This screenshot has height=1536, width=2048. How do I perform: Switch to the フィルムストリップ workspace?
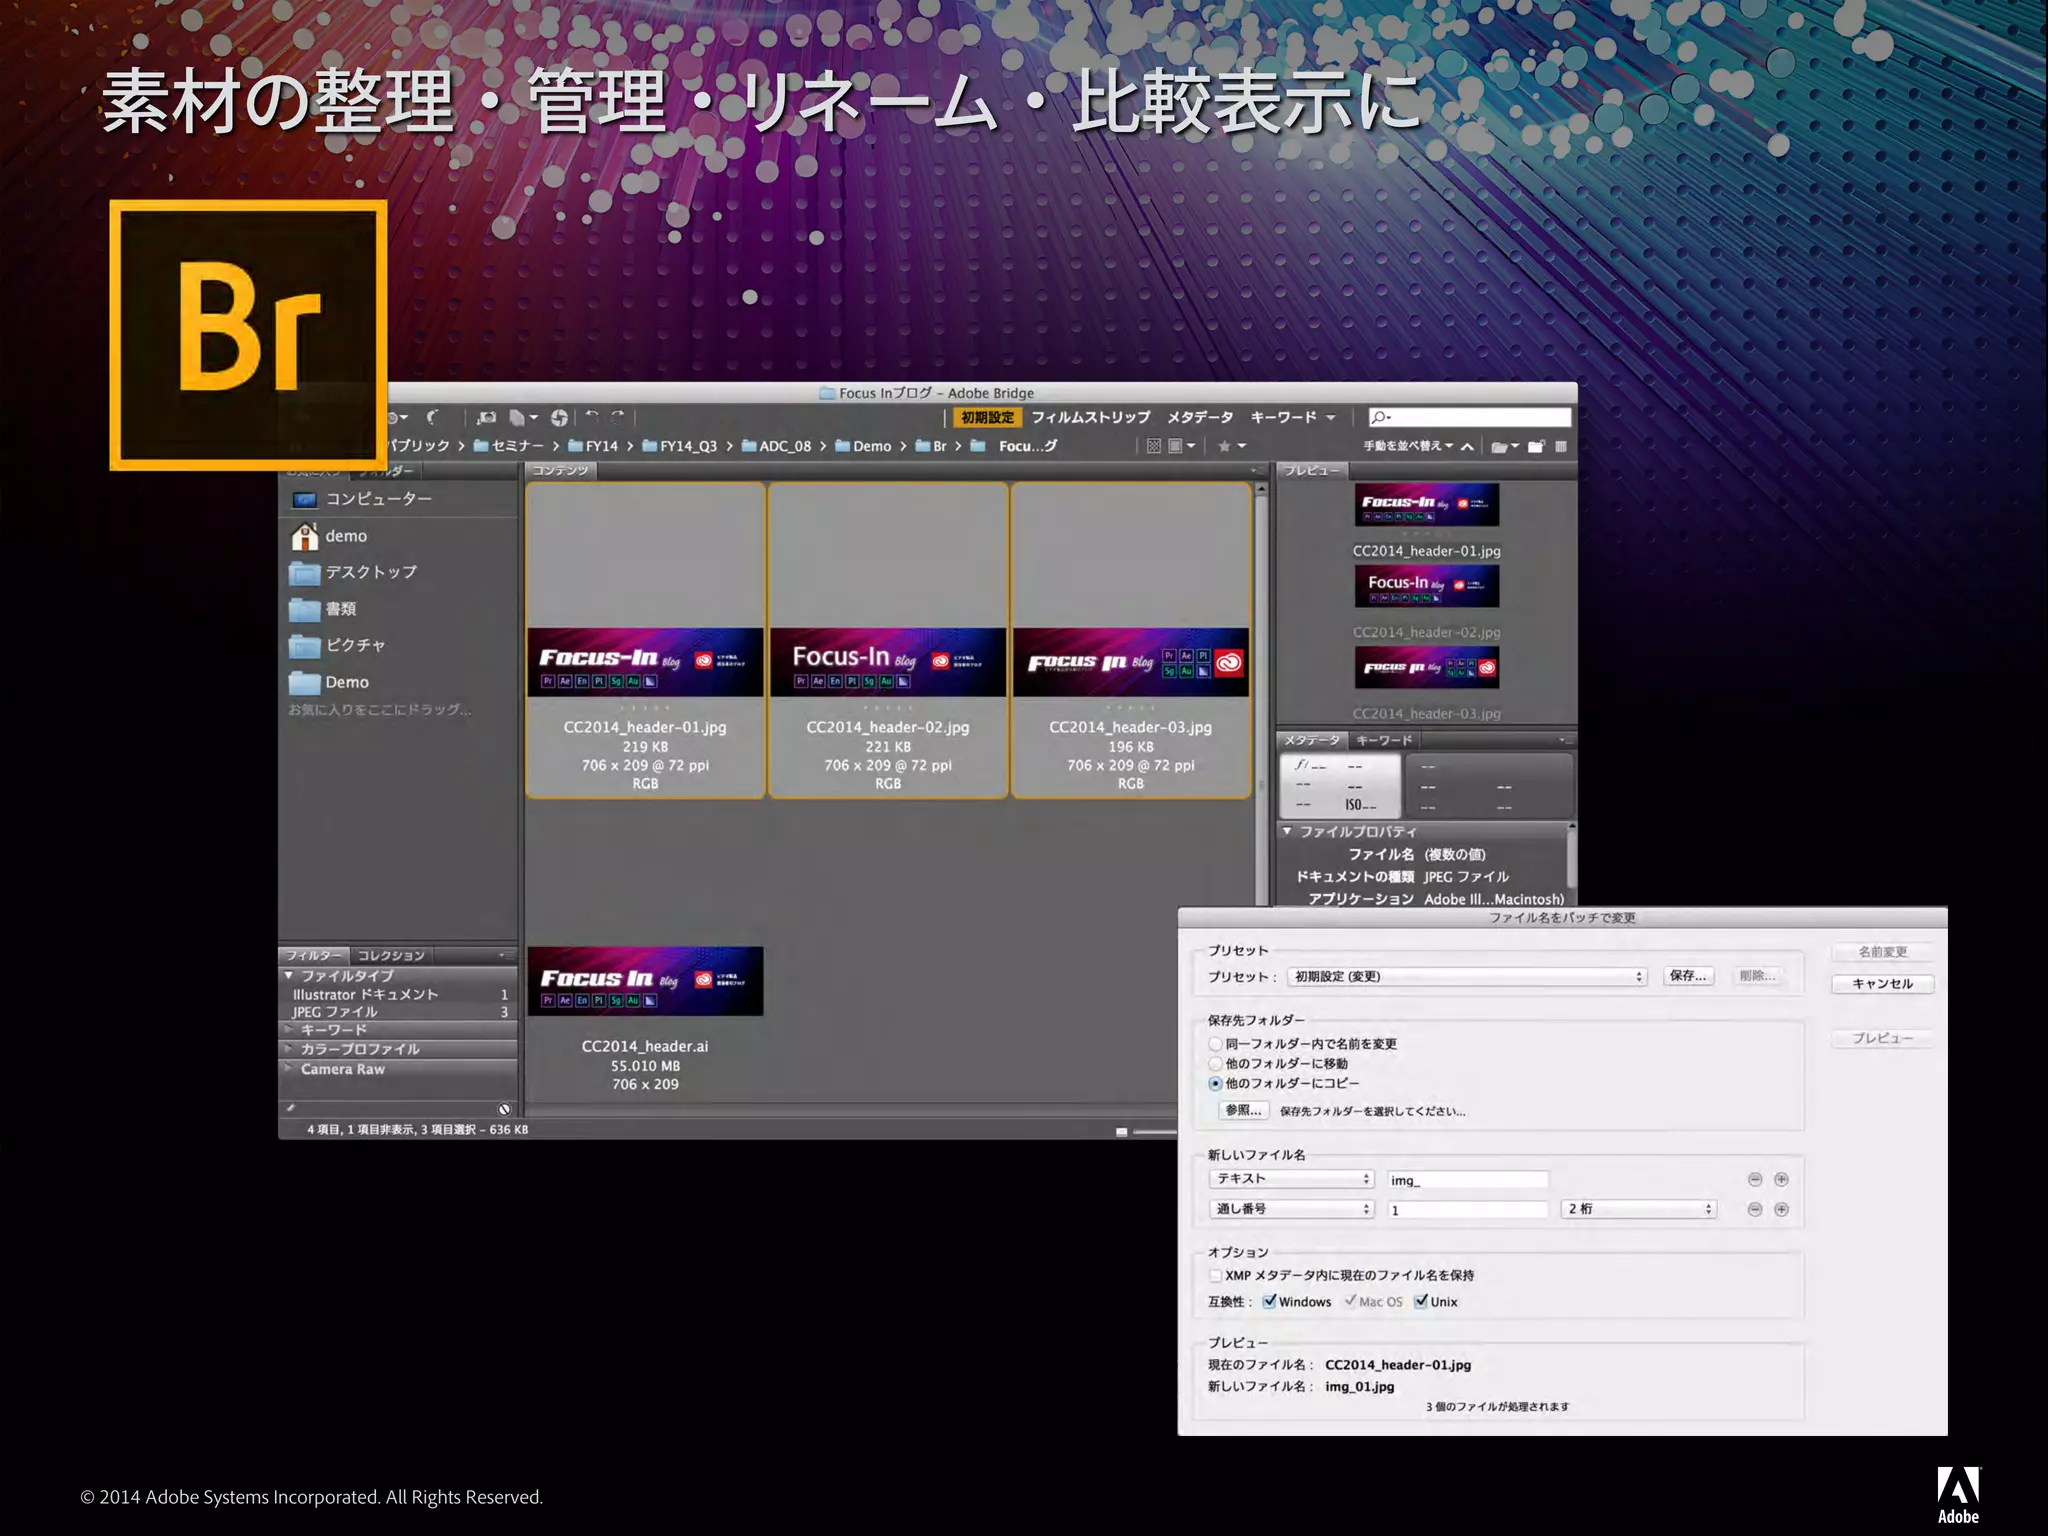(1091, 417)
